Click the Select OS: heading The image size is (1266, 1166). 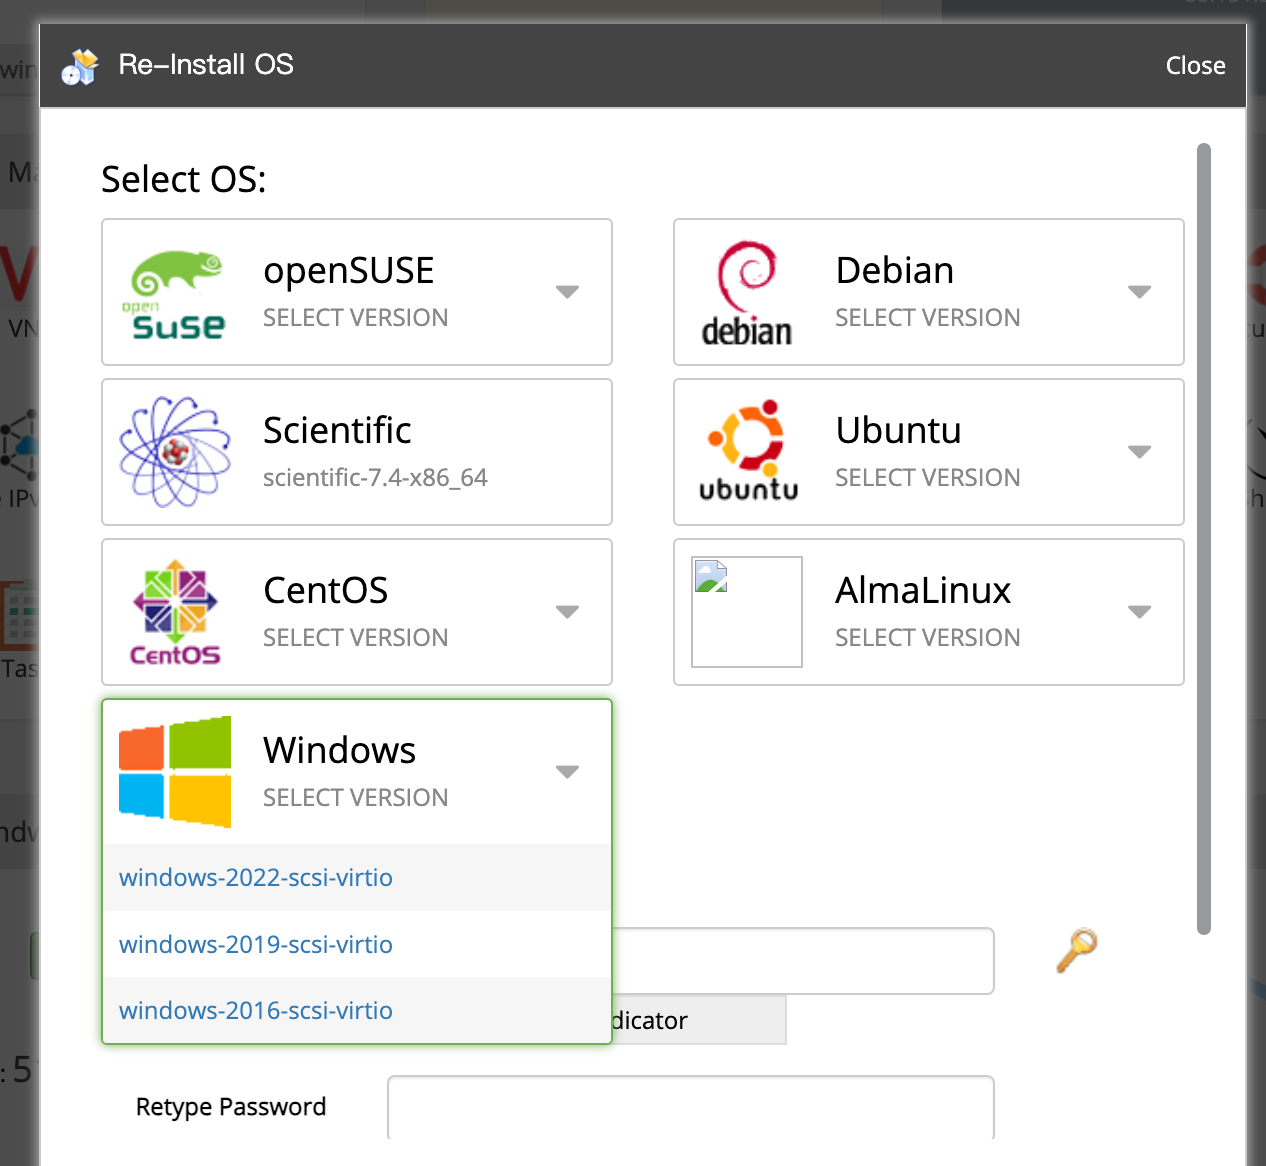pos(184,180)
